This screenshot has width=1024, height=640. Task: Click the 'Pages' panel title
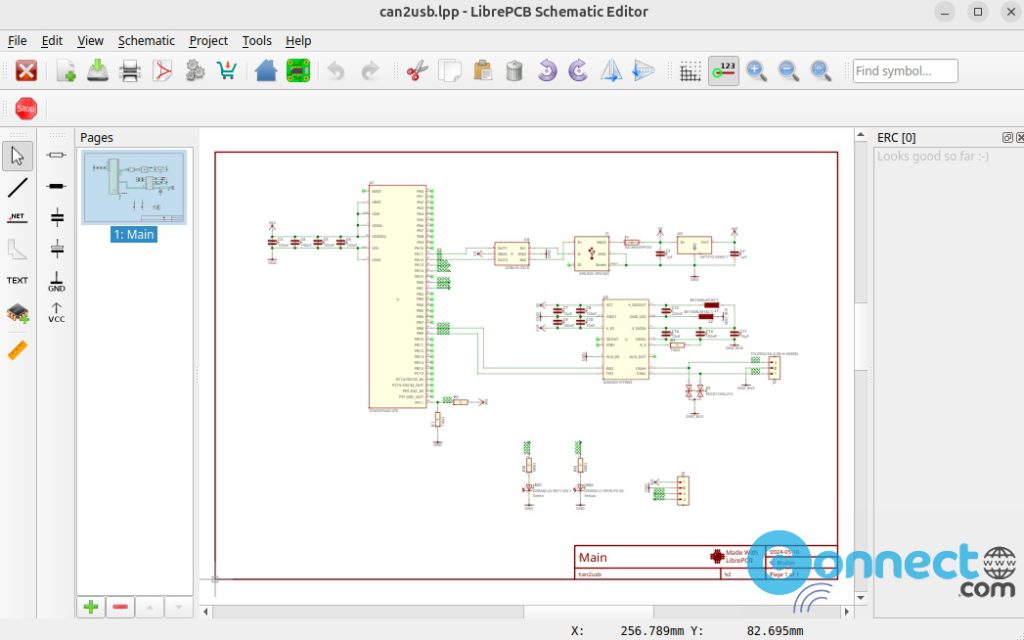point(97,137)
